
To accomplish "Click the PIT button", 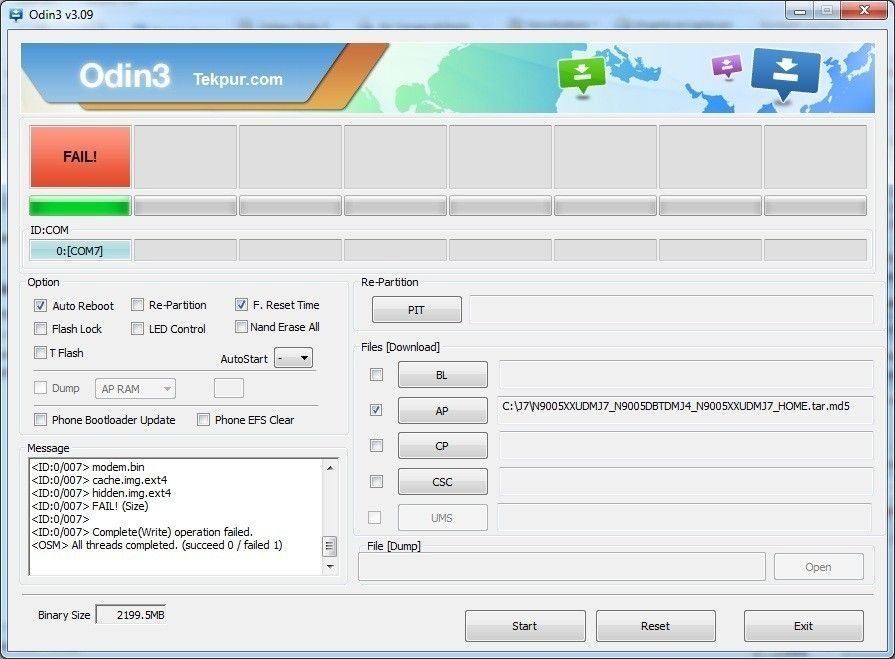I will click(x=417, y=310).
